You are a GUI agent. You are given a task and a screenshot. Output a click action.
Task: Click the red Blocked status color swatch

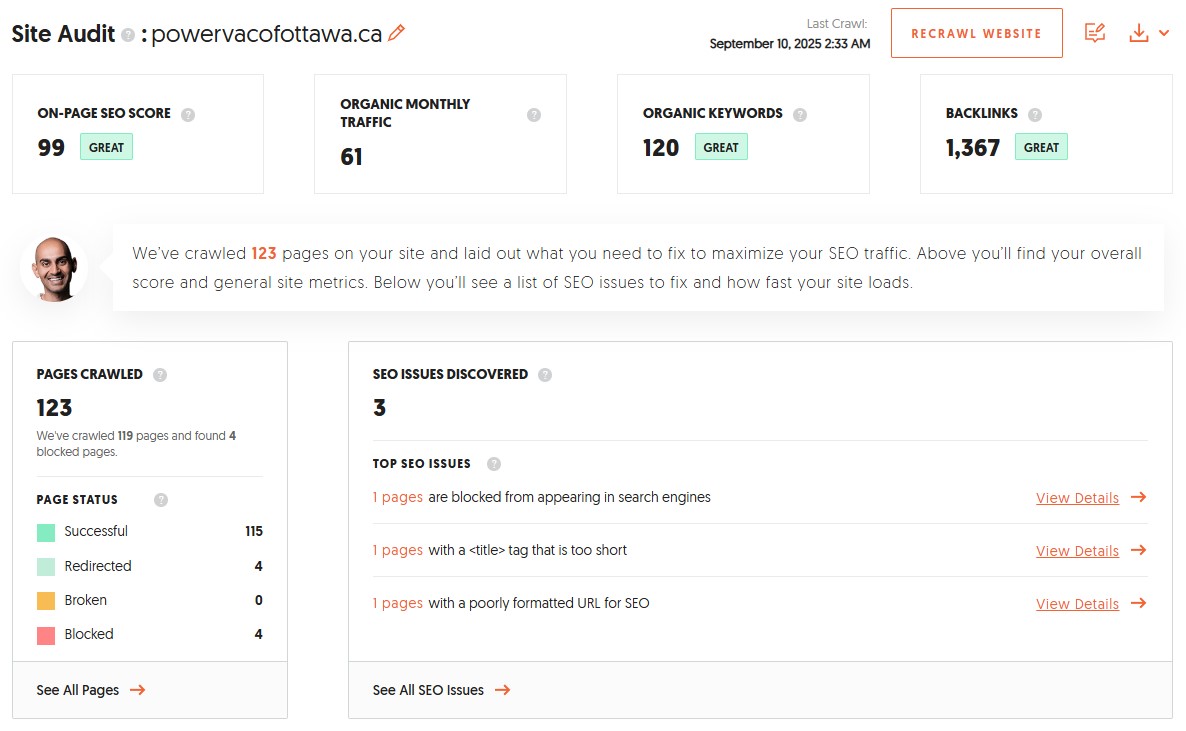click(46, 635)
